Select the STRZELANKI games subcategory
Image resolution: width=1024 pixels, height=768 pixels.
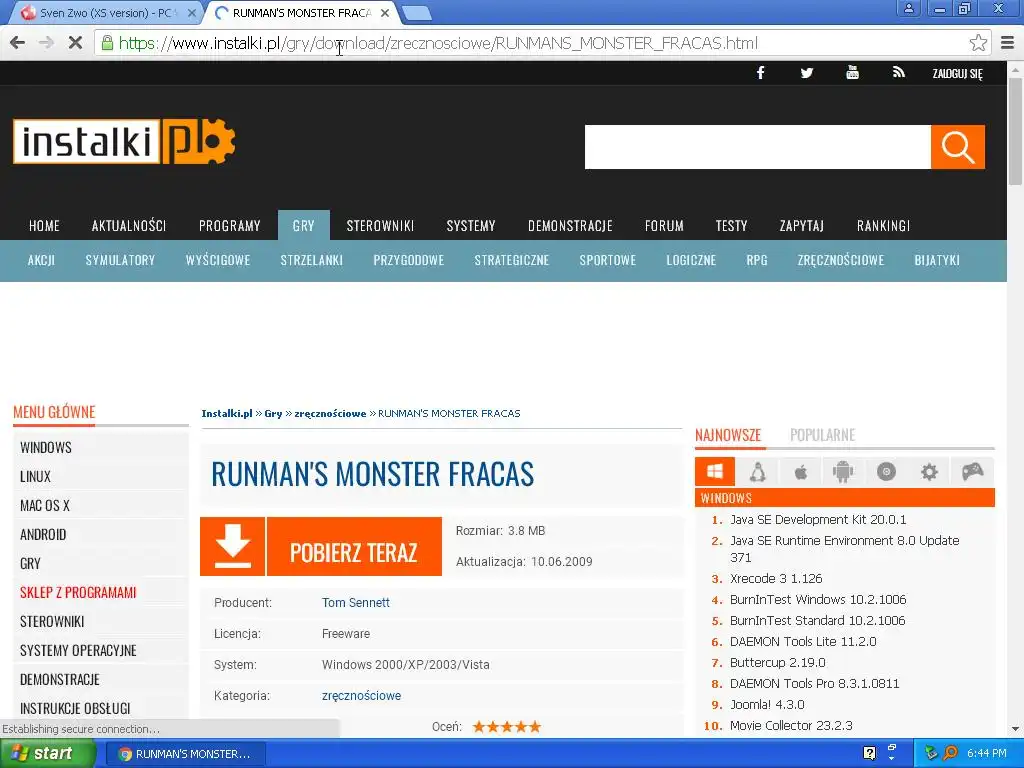[x=312, y=260]
